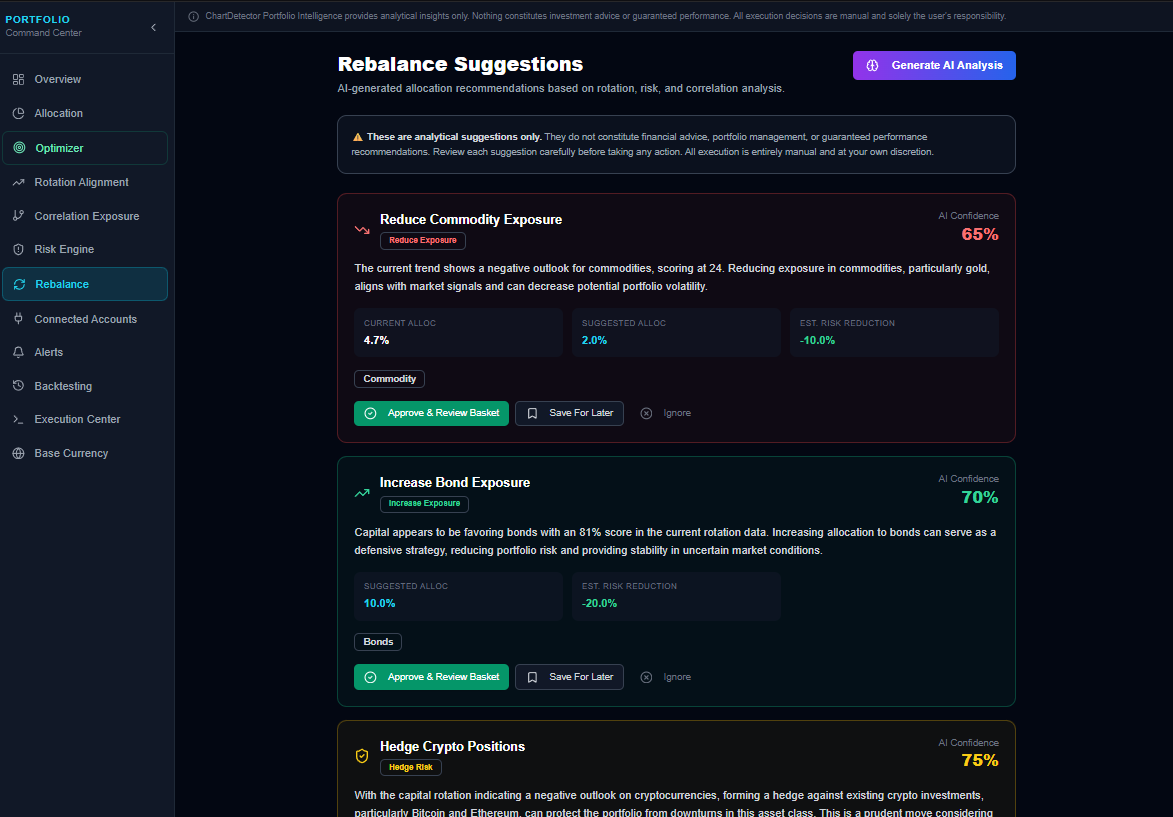Click the 75% AI Confidence value

[x=979, y=761]
